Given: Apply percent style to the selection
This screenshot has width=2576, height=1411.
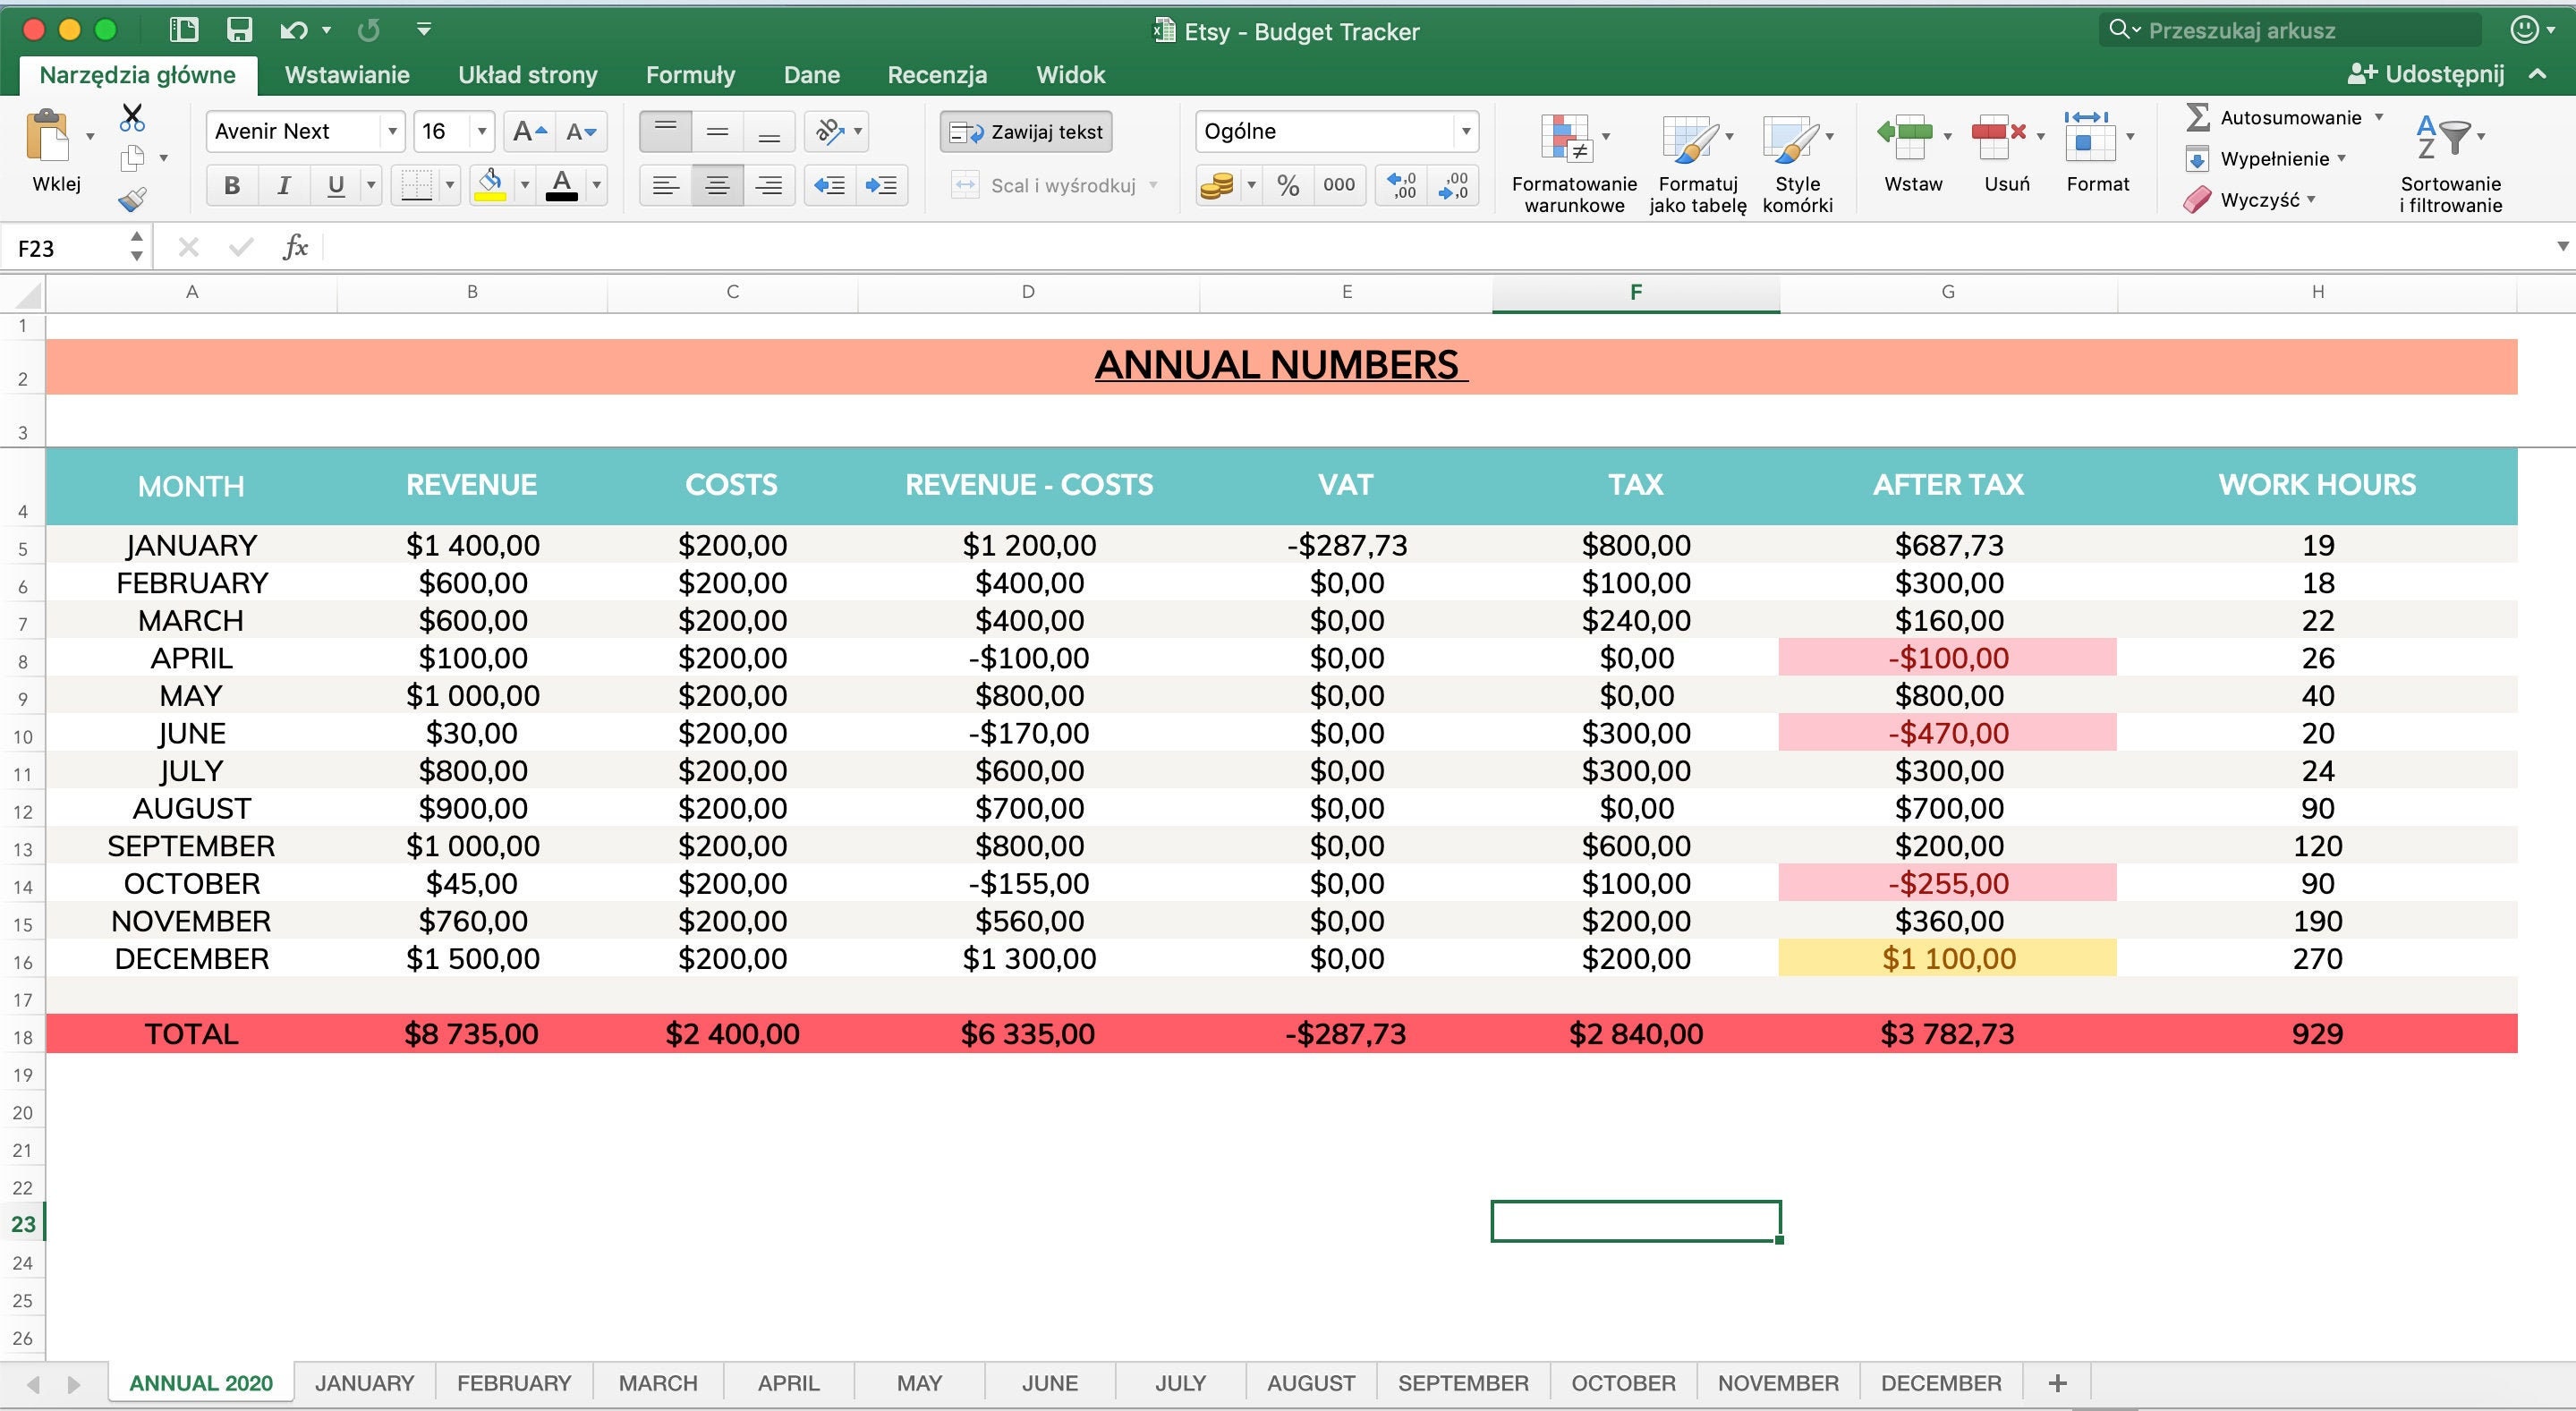Looking at the screenshot, I should pyautogui.click(x=1287, y=184).
